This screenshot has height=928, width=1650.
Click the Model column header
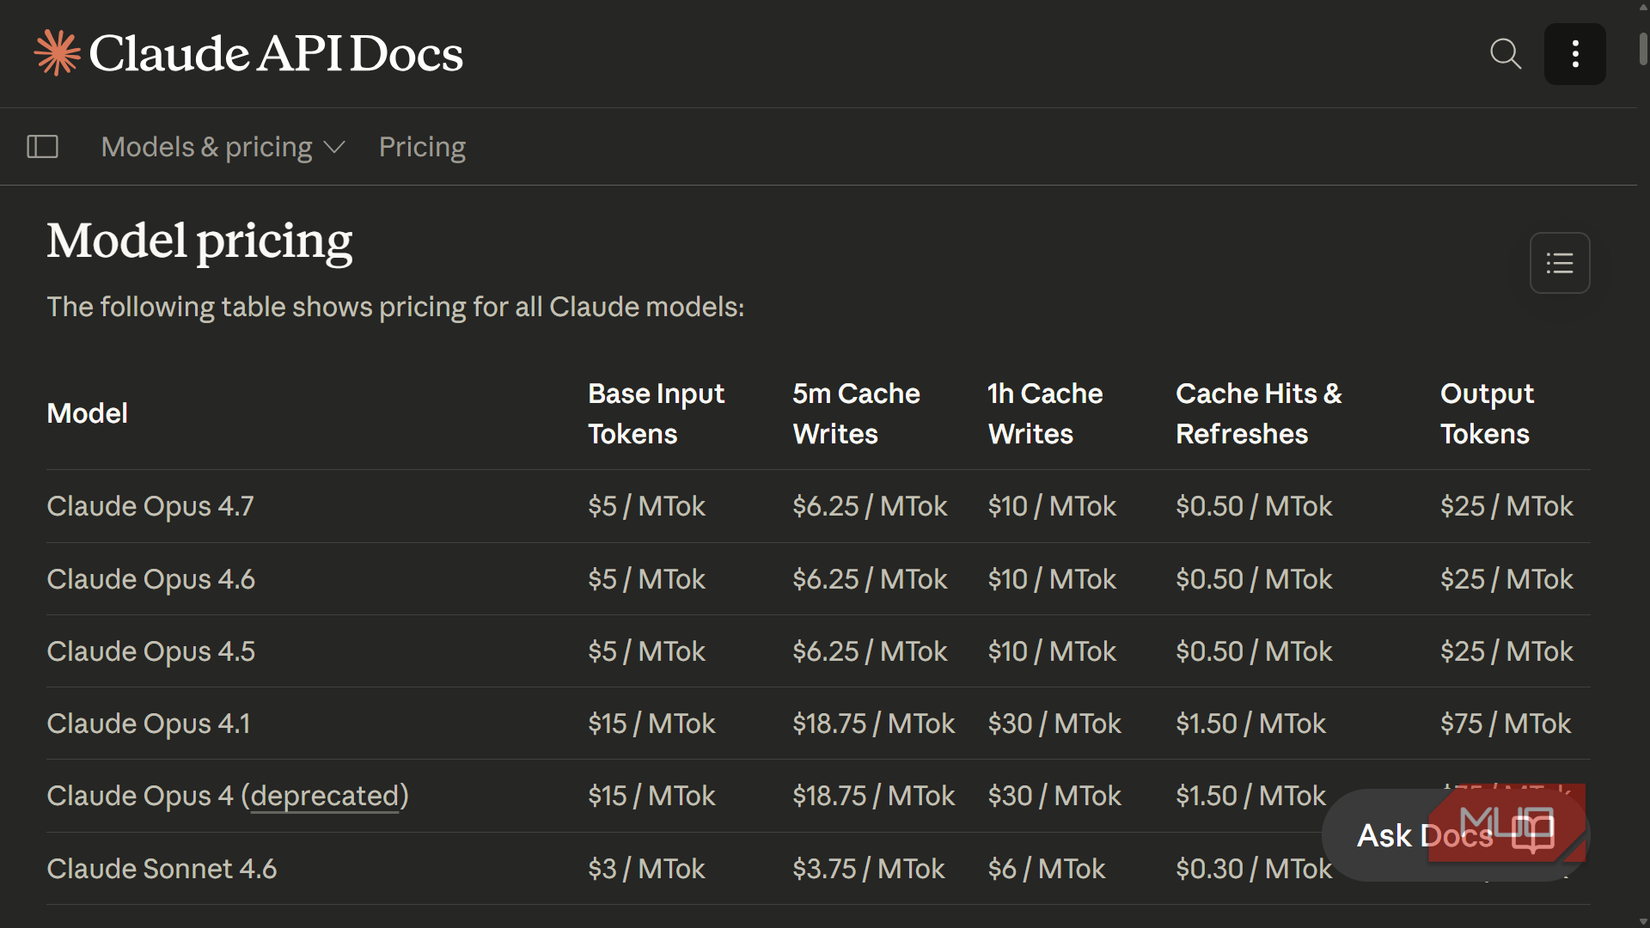87,413
